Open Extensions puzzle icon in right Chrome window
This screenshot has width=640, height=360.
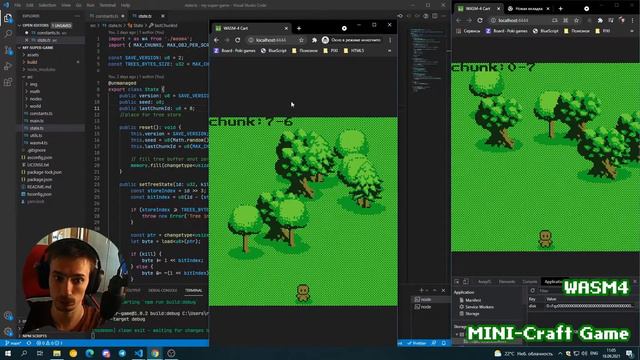click(x=600, y=20)
